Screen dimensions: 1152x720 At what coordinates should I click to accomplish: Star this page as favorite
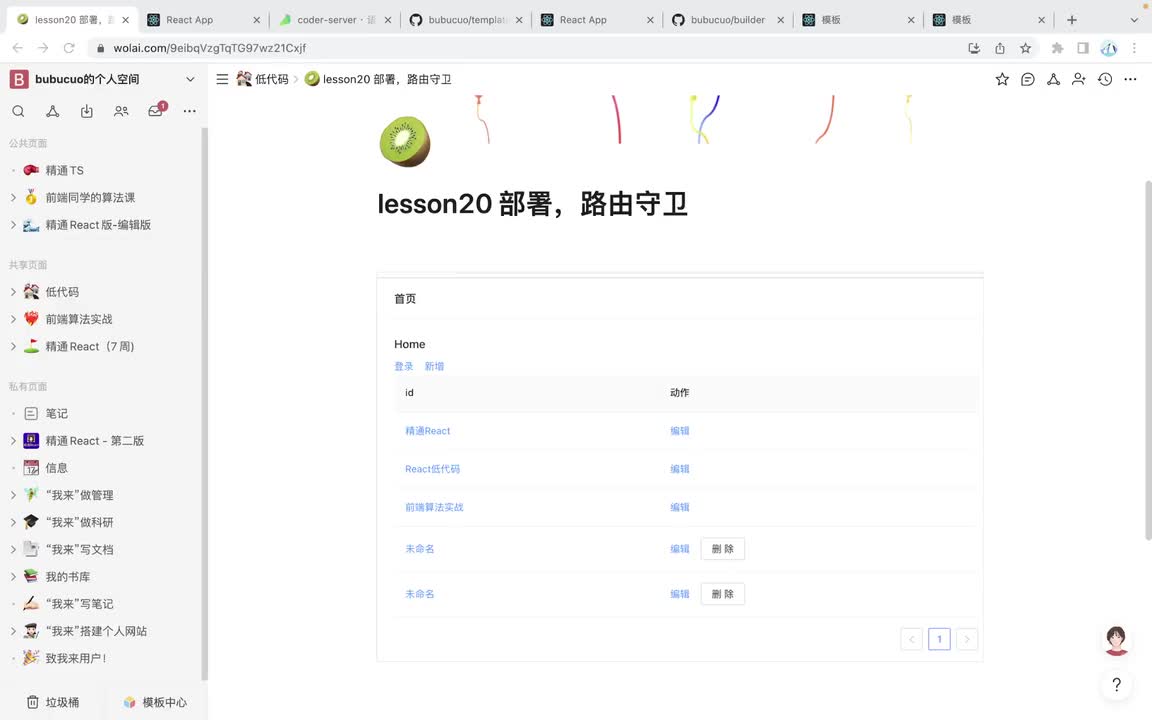(1002, 79)
